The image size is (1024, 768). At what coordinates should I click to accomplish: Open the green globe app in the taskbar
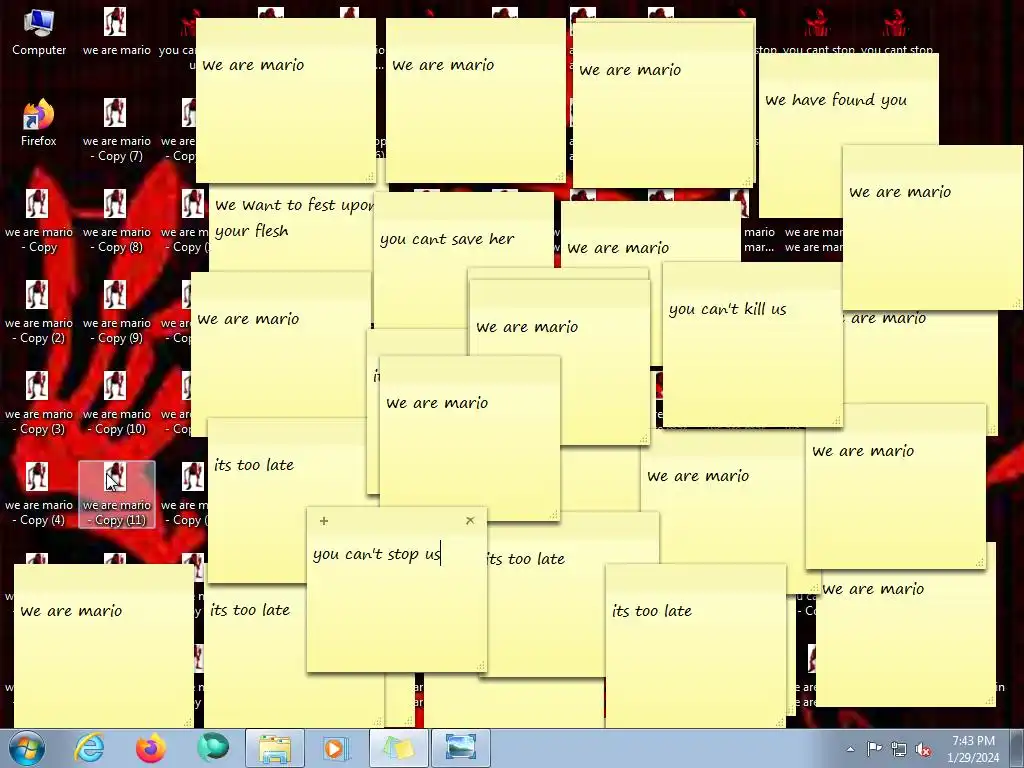(x=213, y=748)
